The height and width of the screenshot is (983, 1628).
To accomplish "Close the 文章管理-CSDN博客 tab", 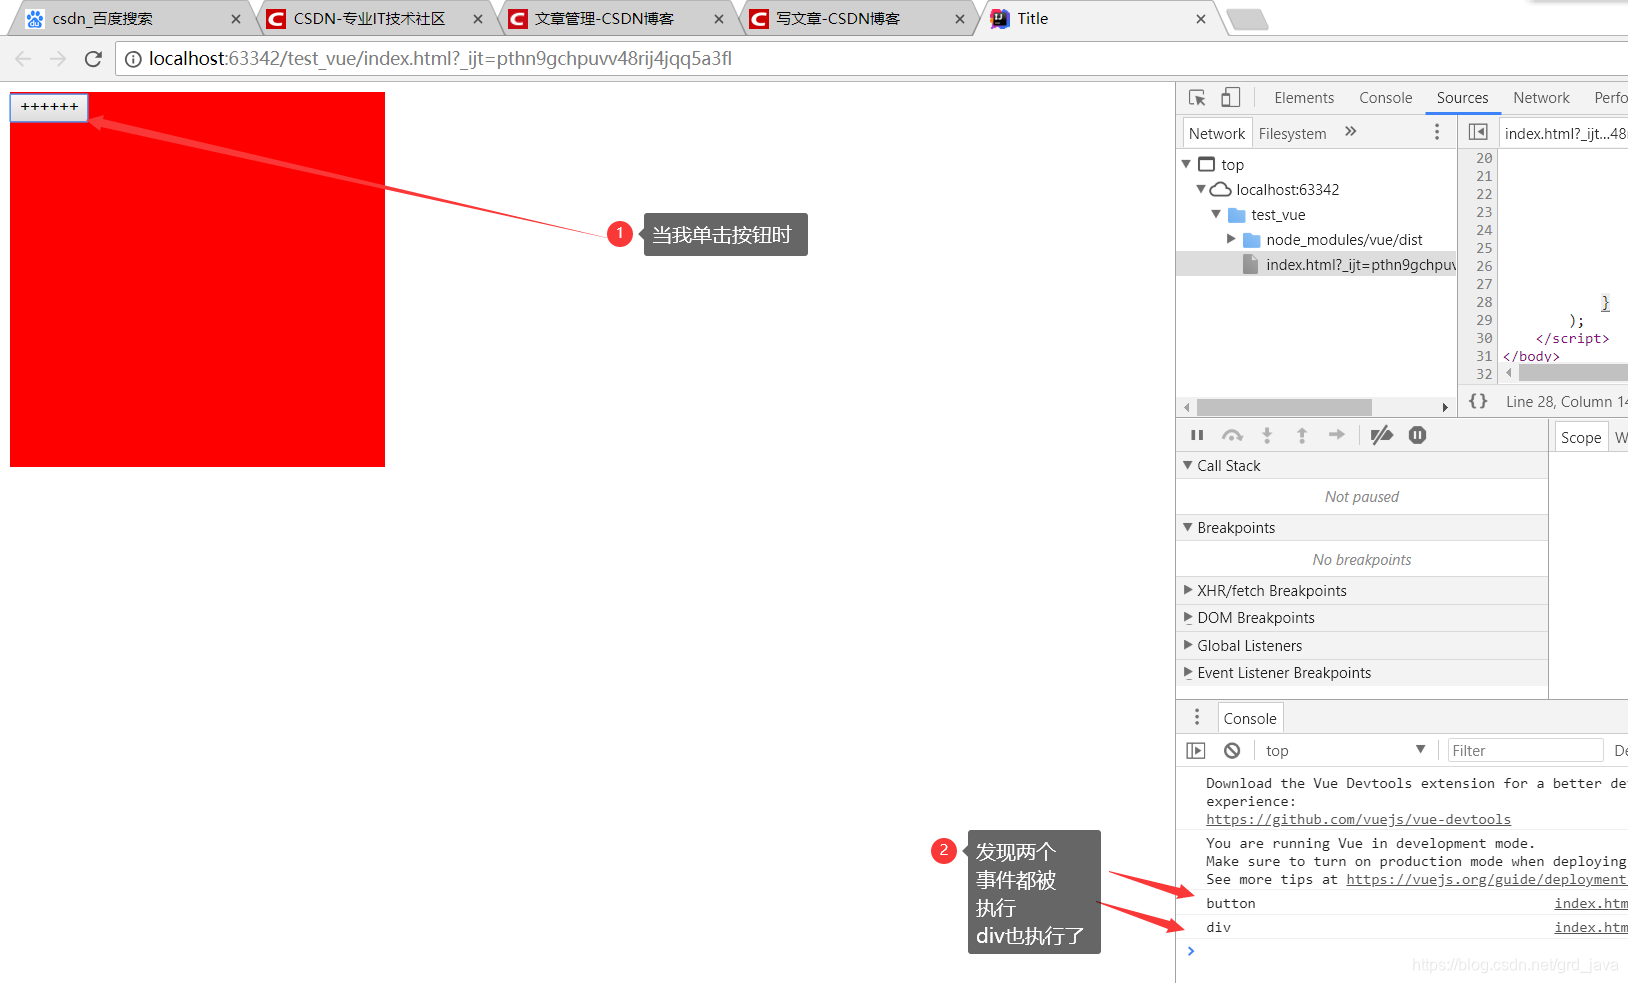I will pyautogui.click(x=719, y=19).
